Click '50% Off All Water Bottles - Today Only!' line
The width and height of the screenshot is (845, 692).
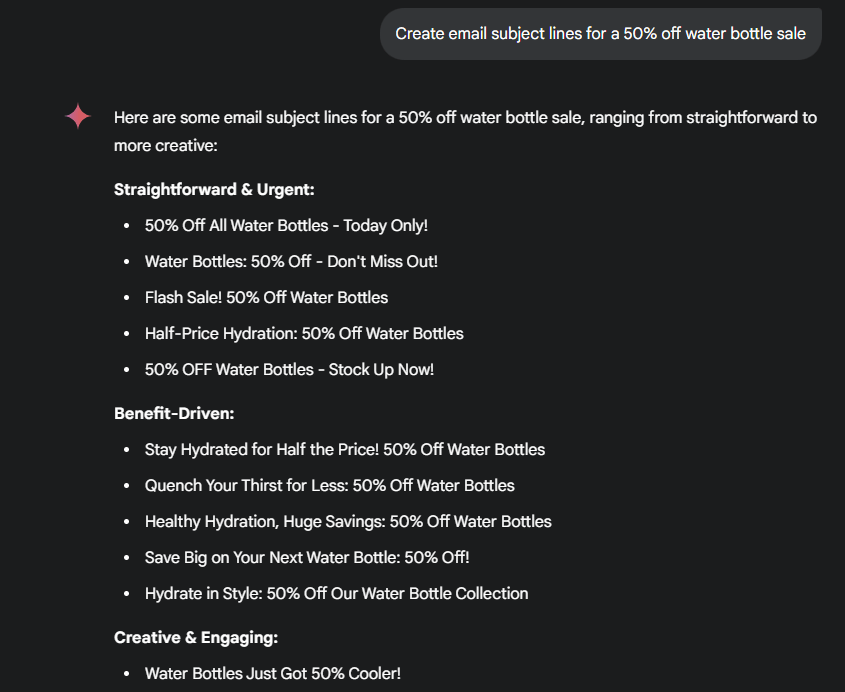286,226
